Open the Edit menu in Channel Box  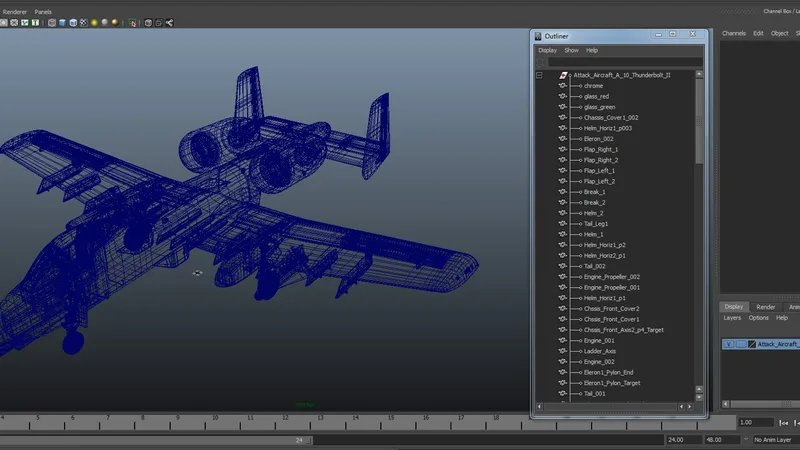point(758,33)
